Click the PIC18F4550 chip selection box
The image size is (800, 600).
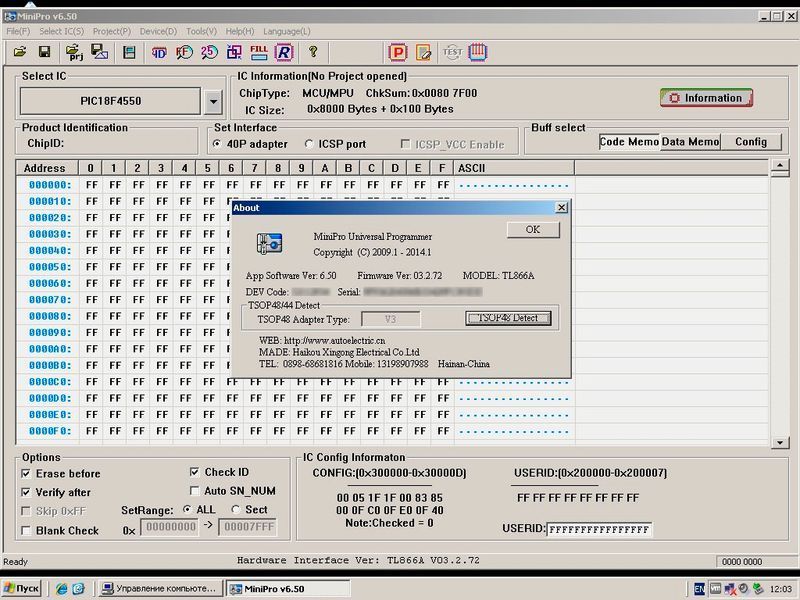[110, 101]
